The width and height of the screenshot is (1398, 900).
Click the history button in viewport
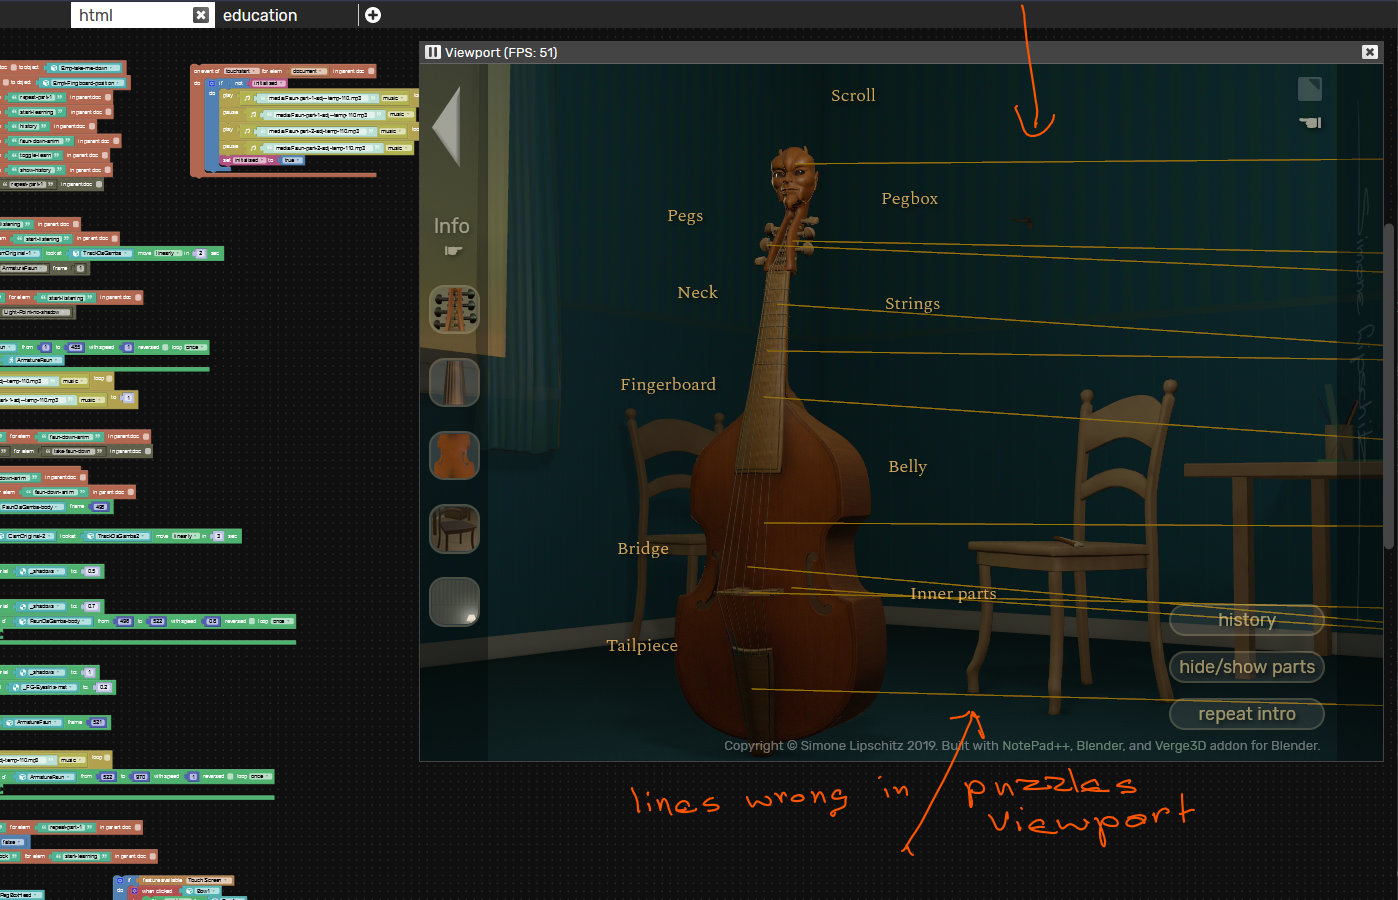point(1247,620)
